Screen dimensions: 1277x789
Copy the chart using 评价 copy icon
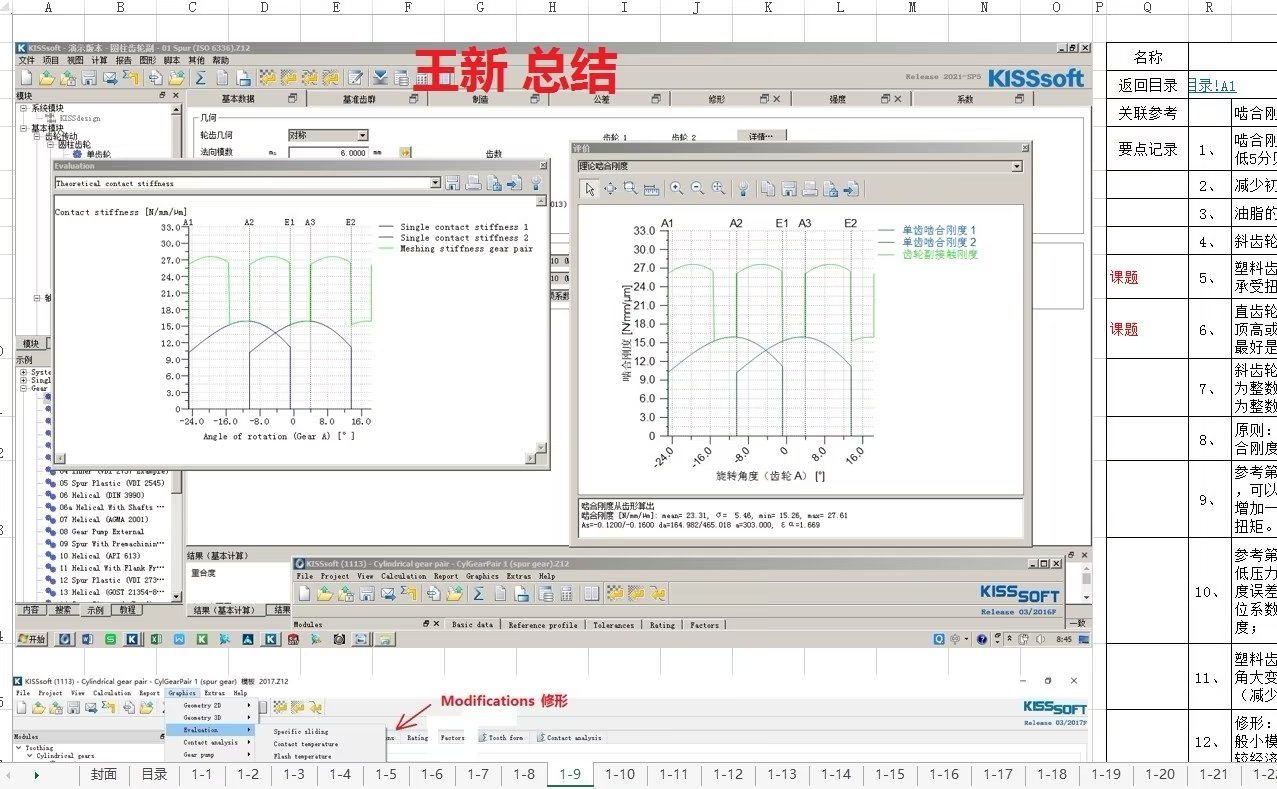tap(768, 188)
